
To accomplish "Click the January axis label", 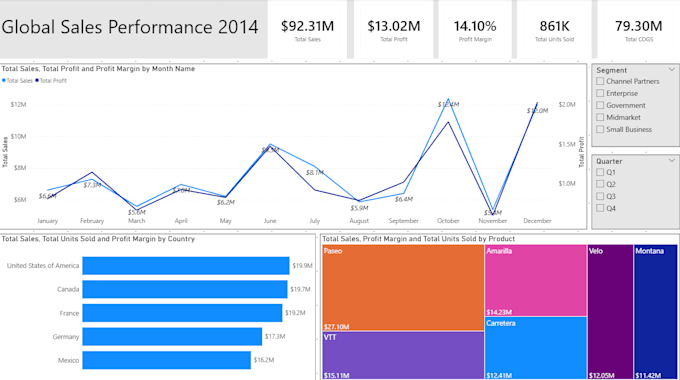I will coord(47,221).
